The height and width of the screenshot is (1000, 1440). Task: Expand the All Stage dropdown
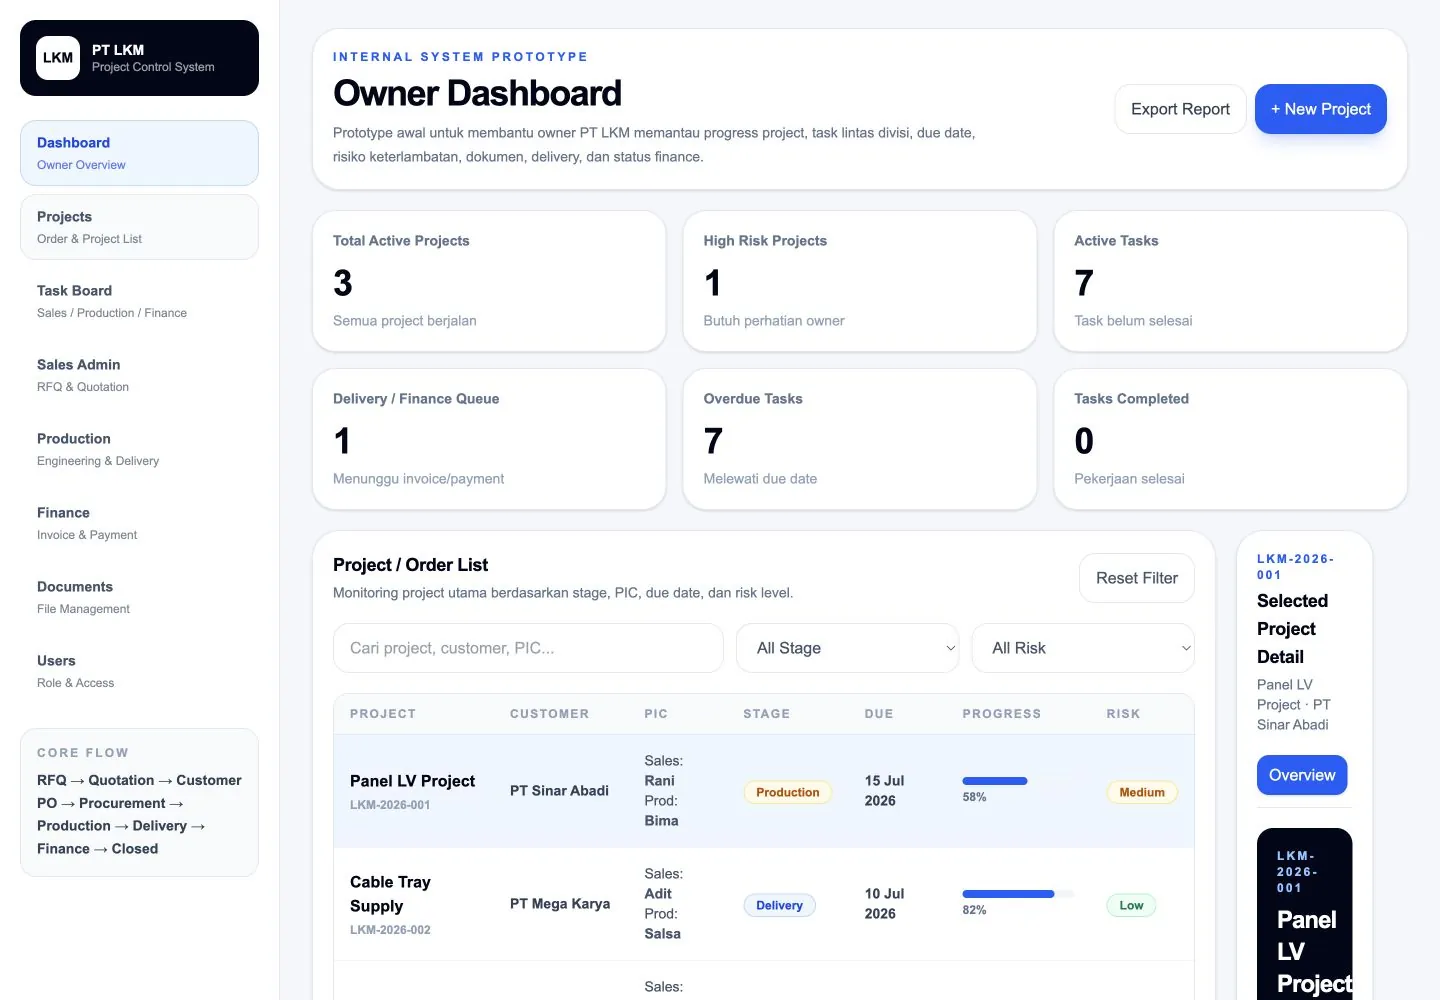tap(848, 648)
